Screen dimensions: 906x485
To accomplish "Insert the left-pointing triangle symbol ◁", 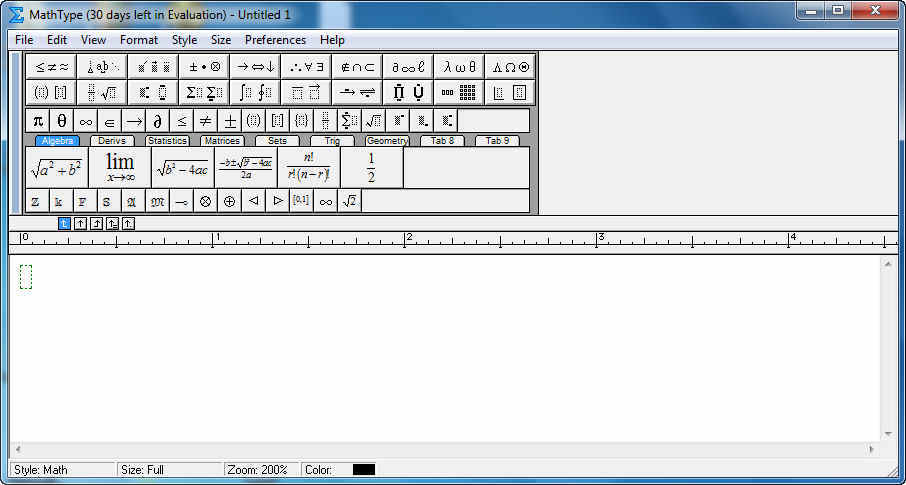I will [x=253, y=201].
